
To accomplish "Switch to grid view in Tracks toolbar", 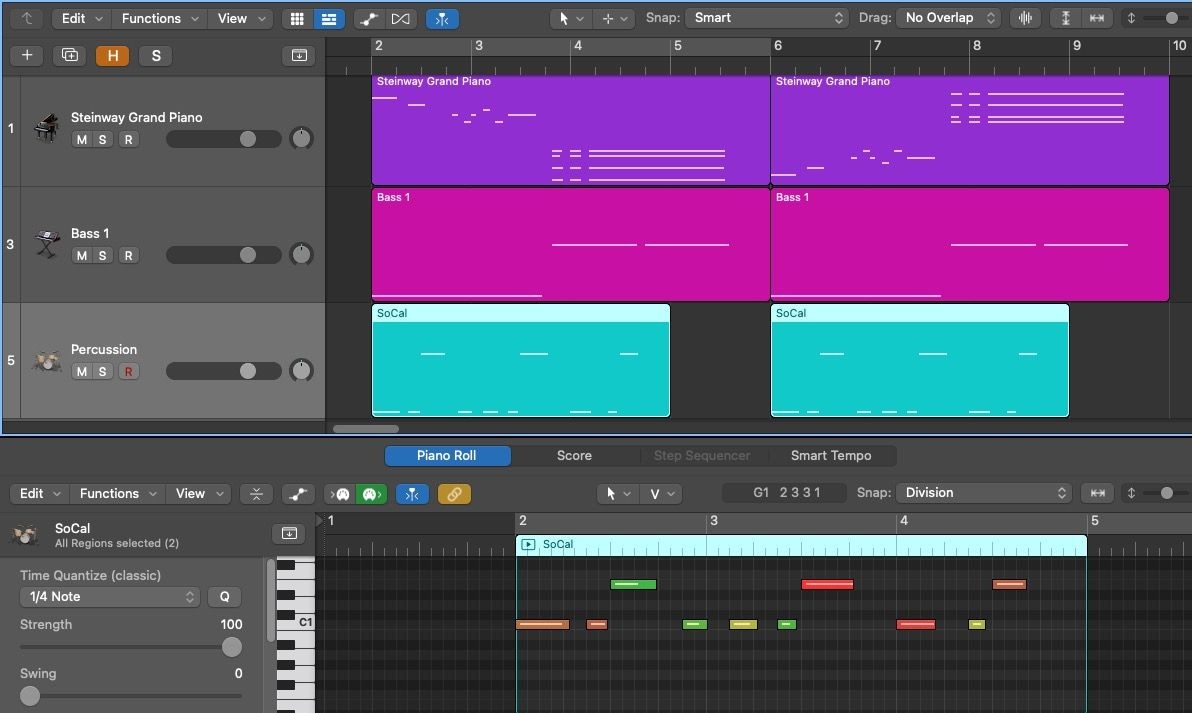I will click(x=297, y=18).
